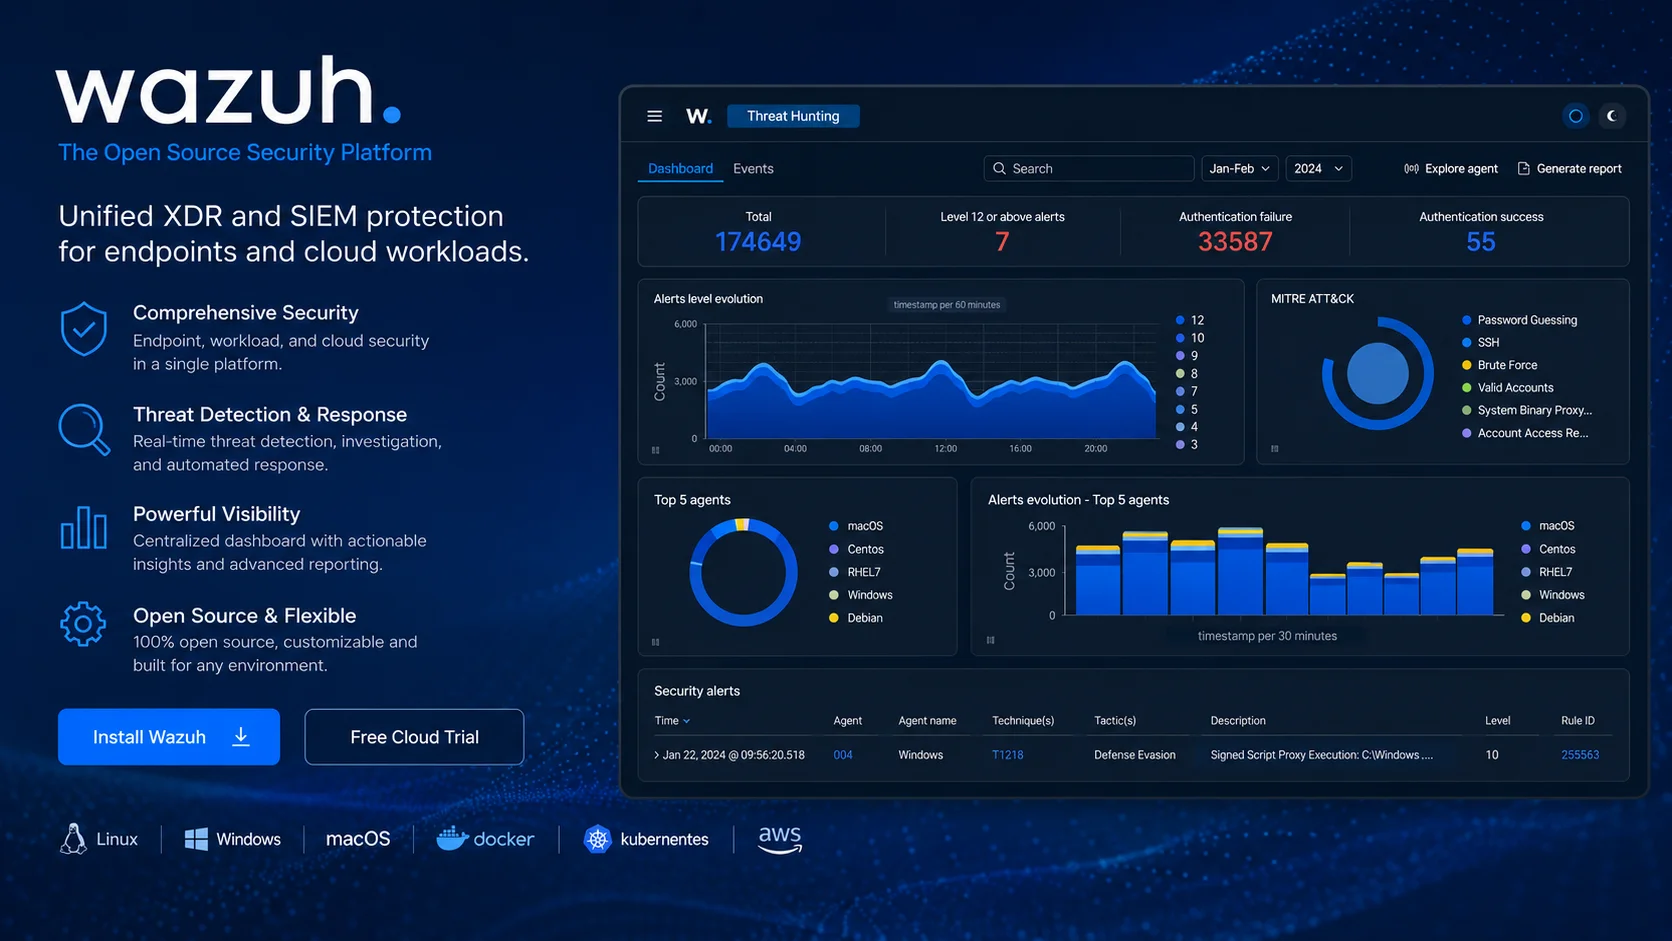Toggle Password Guessing in MITRE legend
This screenshot has width=1672, height=941.
click(x=1520, y=320)
